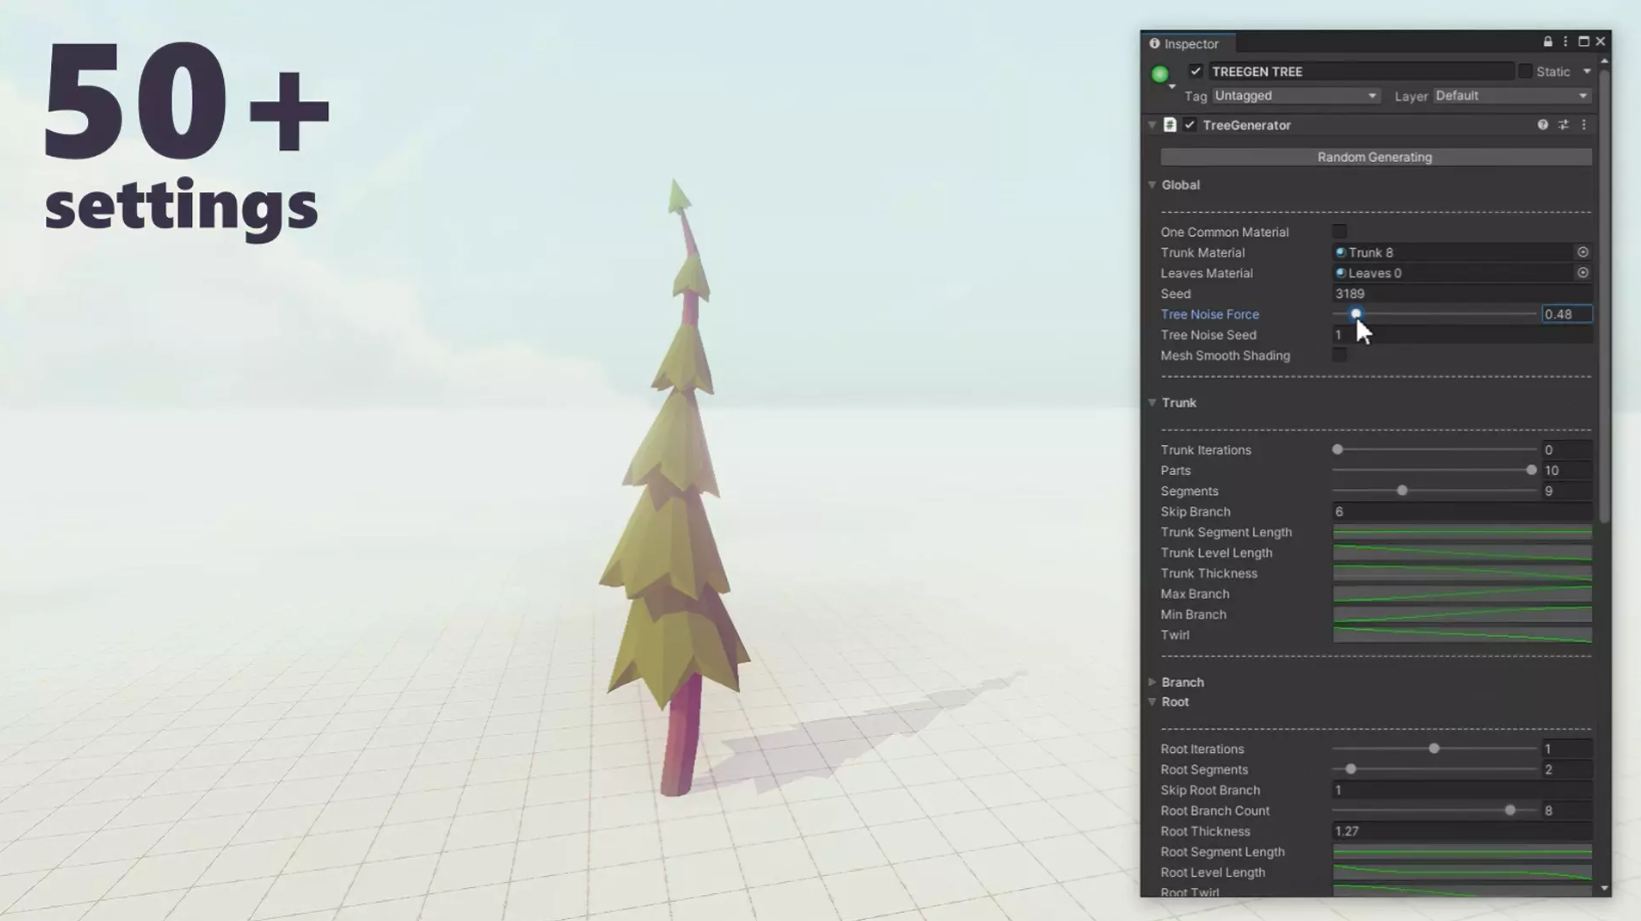Image resolution: width=1641 pixels, height=921 pixels.
Task: Click the Seed value field 3189
Action: click(x=1462, y=294)
